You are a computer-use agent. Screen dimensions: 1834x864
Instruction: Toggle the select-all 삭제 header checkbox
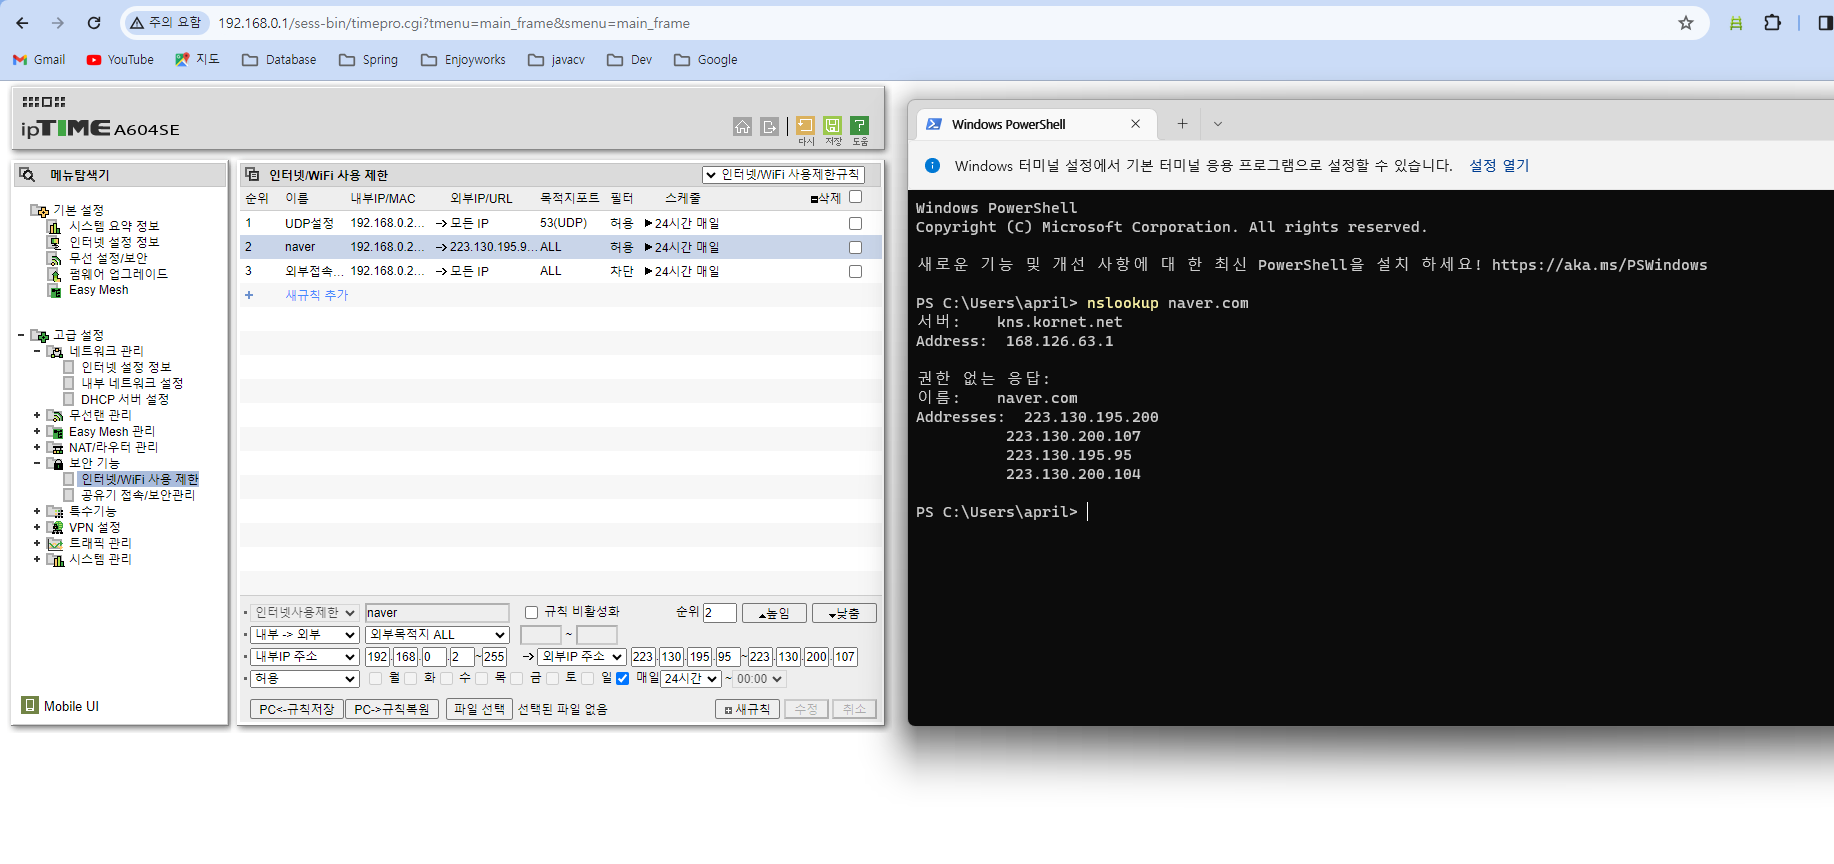(x=855, y=197)
